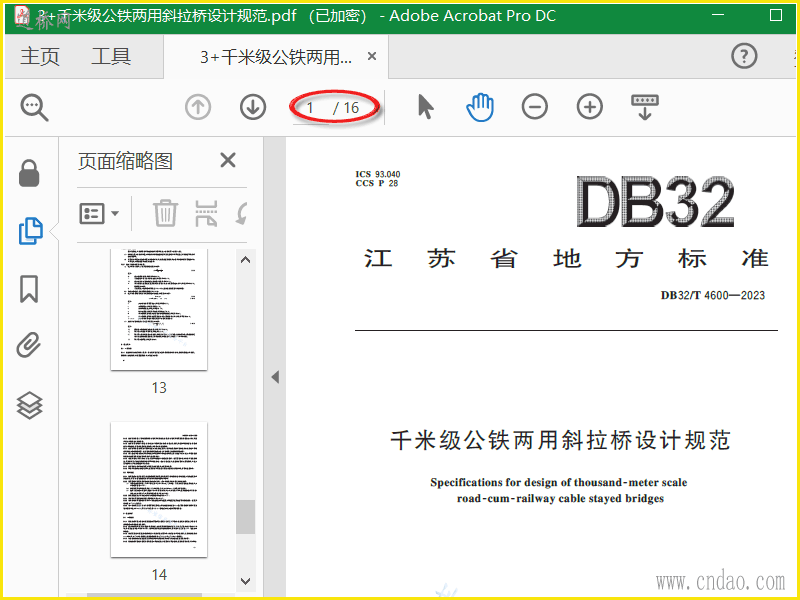The width and height of the screenshot is (800, 600).
Task: Minimize the Acrobat window
Action: coord(718,15)
